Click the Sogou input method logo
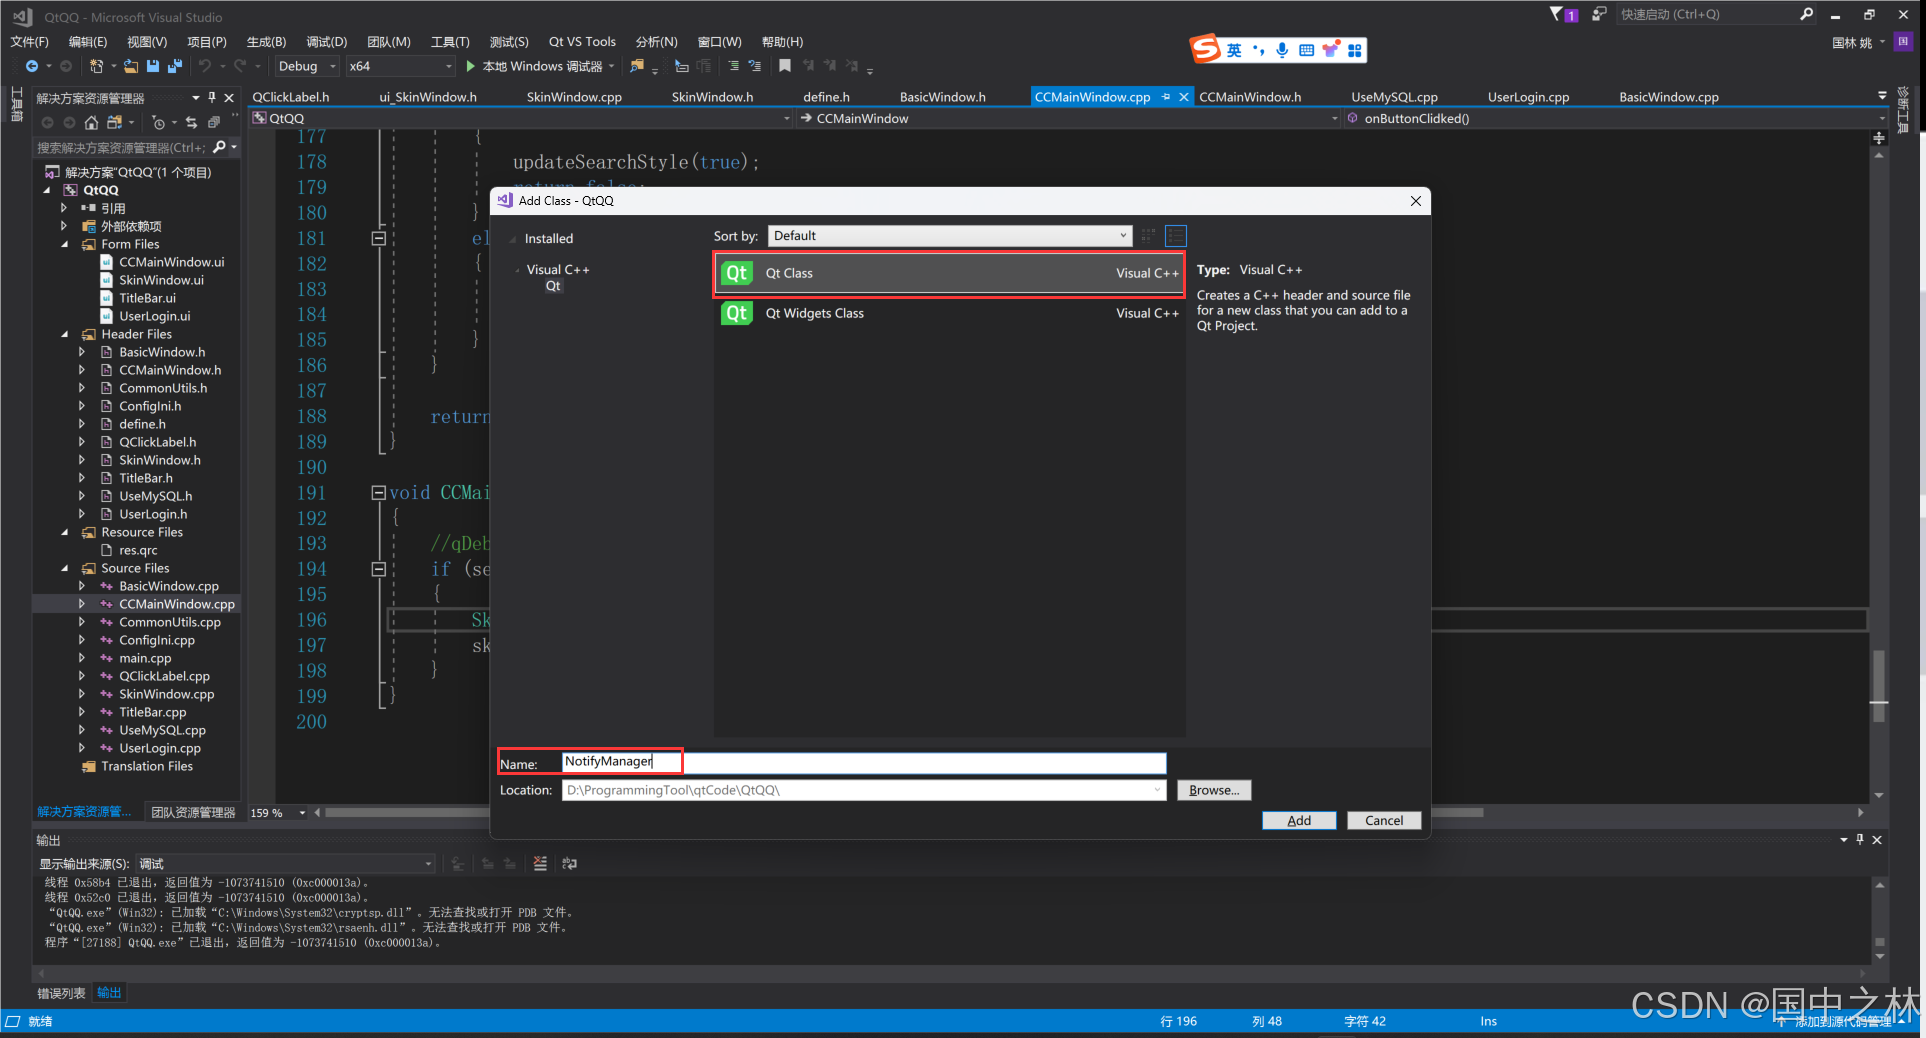 pyautogui.click(x=1205, y=49)
